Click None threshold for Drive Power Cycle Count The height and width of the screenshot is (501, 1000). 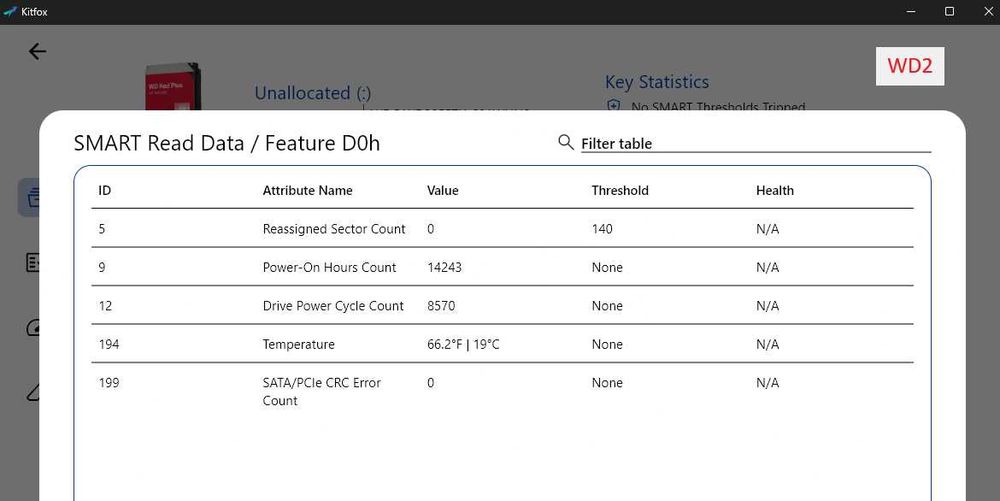[607, 305]
